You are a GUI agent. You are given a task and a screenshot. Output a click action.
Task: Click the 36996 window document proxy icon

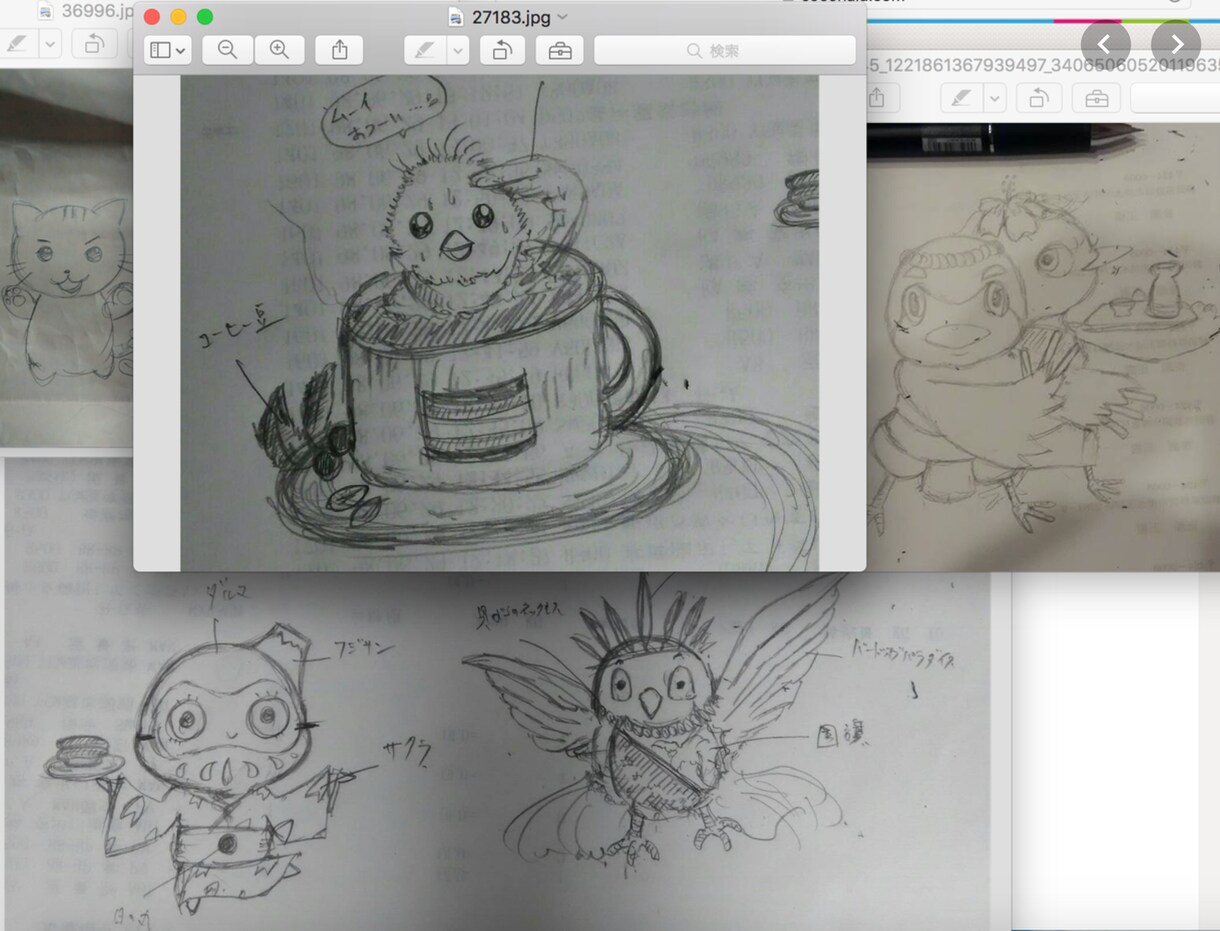[45, 12]
